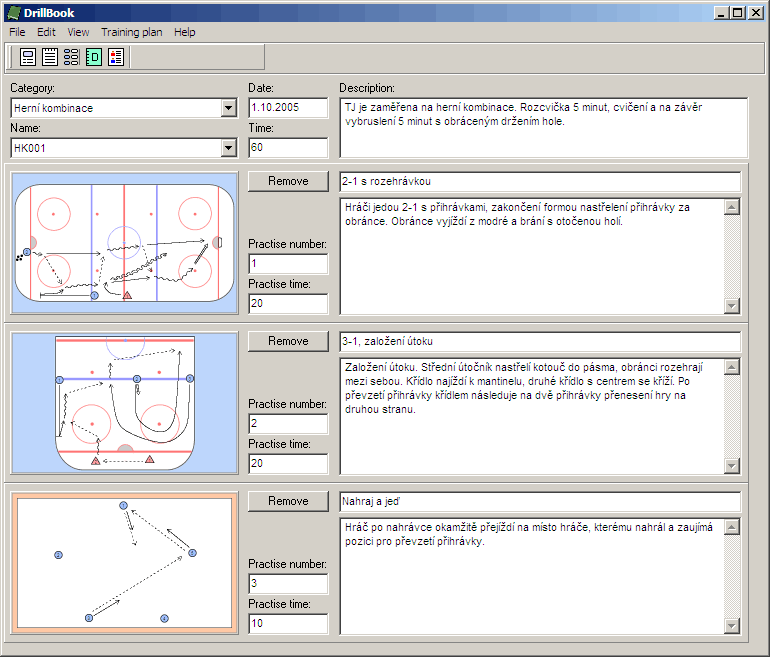Open the Edit menu
Screen dimensions: 770x657
[x=47, y=32]
